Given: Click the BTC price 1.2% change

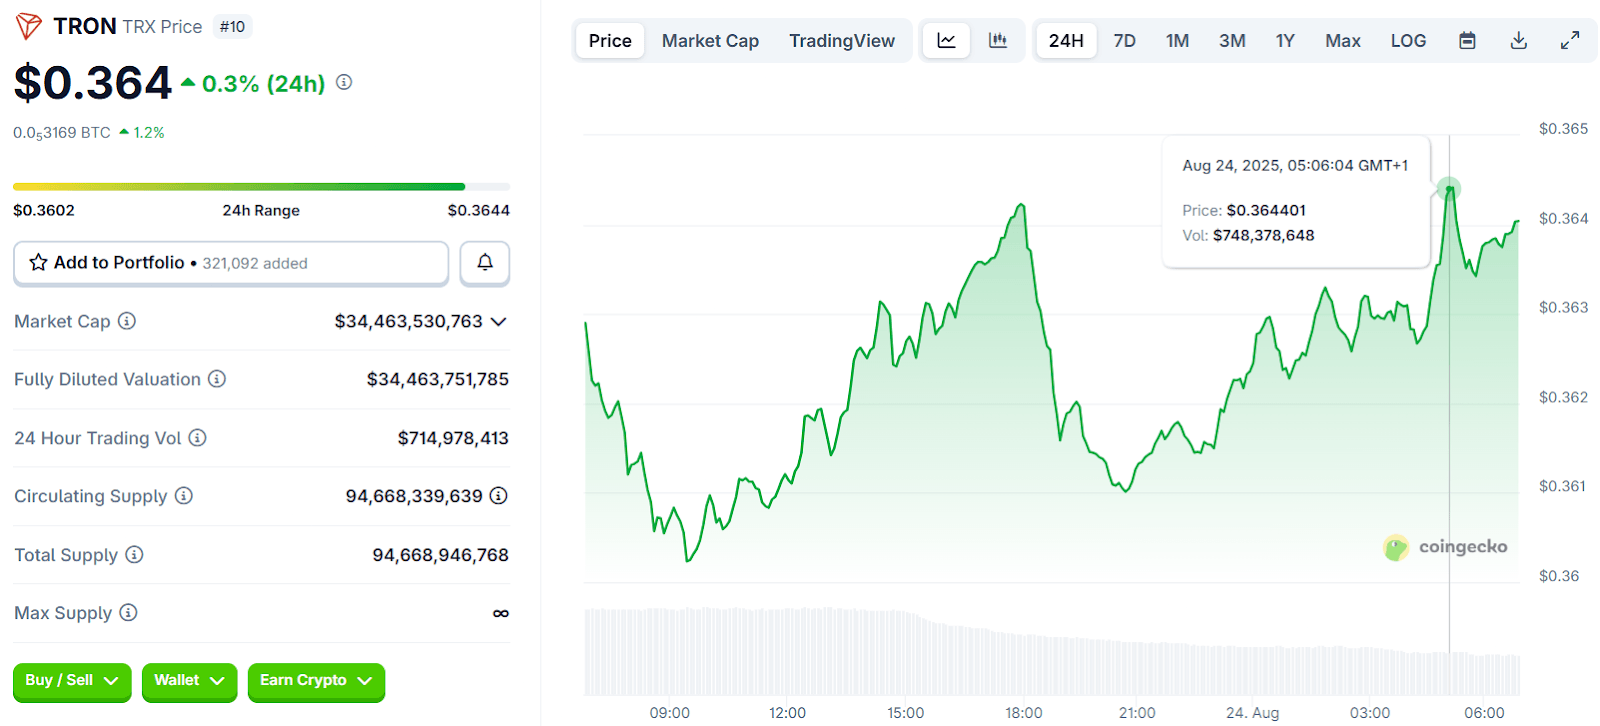Looking at the screenshot, I should (x=142, y=132).
